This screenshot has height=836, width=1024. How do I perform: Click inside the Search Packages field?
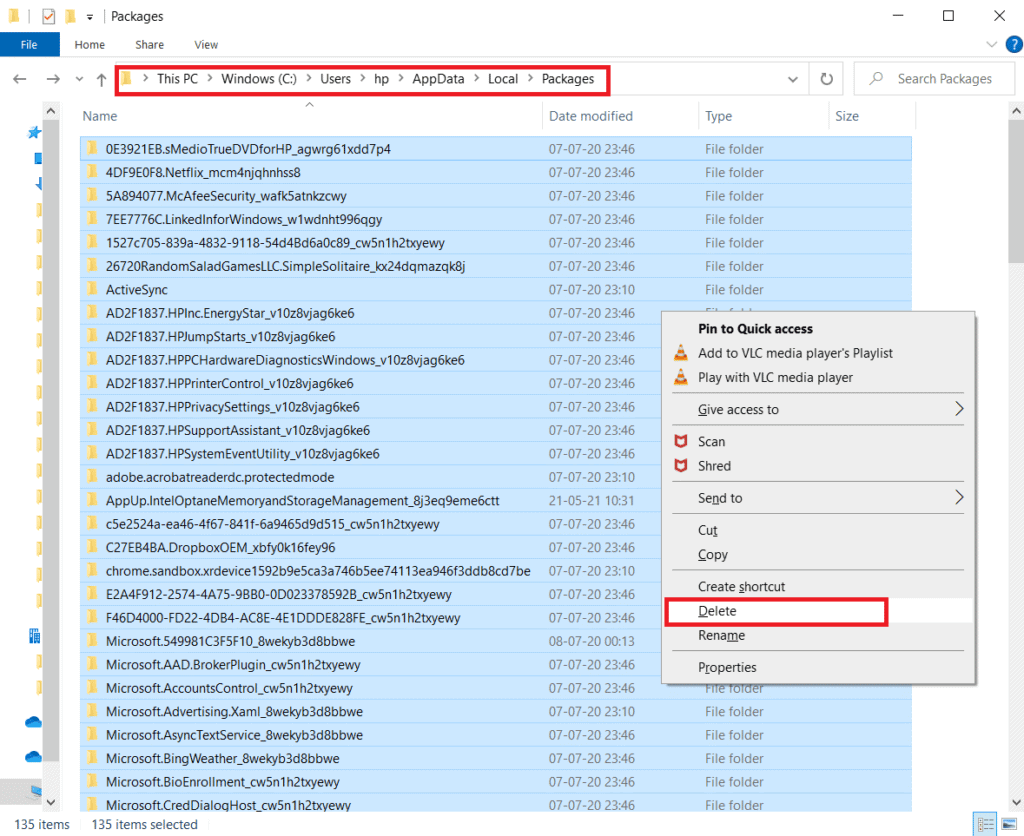click(x=935, y=78)
